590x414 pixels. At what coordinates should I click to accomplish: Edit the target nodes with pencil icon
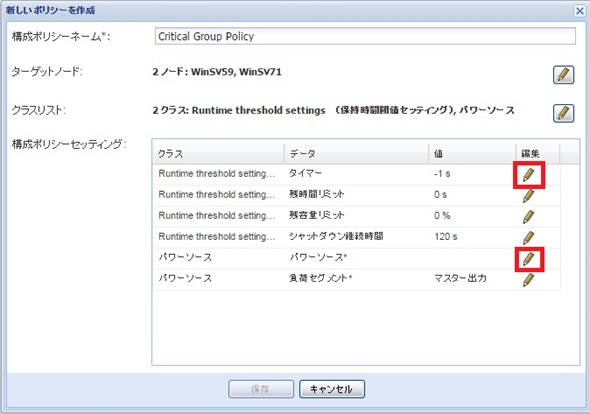click(563, 75)
